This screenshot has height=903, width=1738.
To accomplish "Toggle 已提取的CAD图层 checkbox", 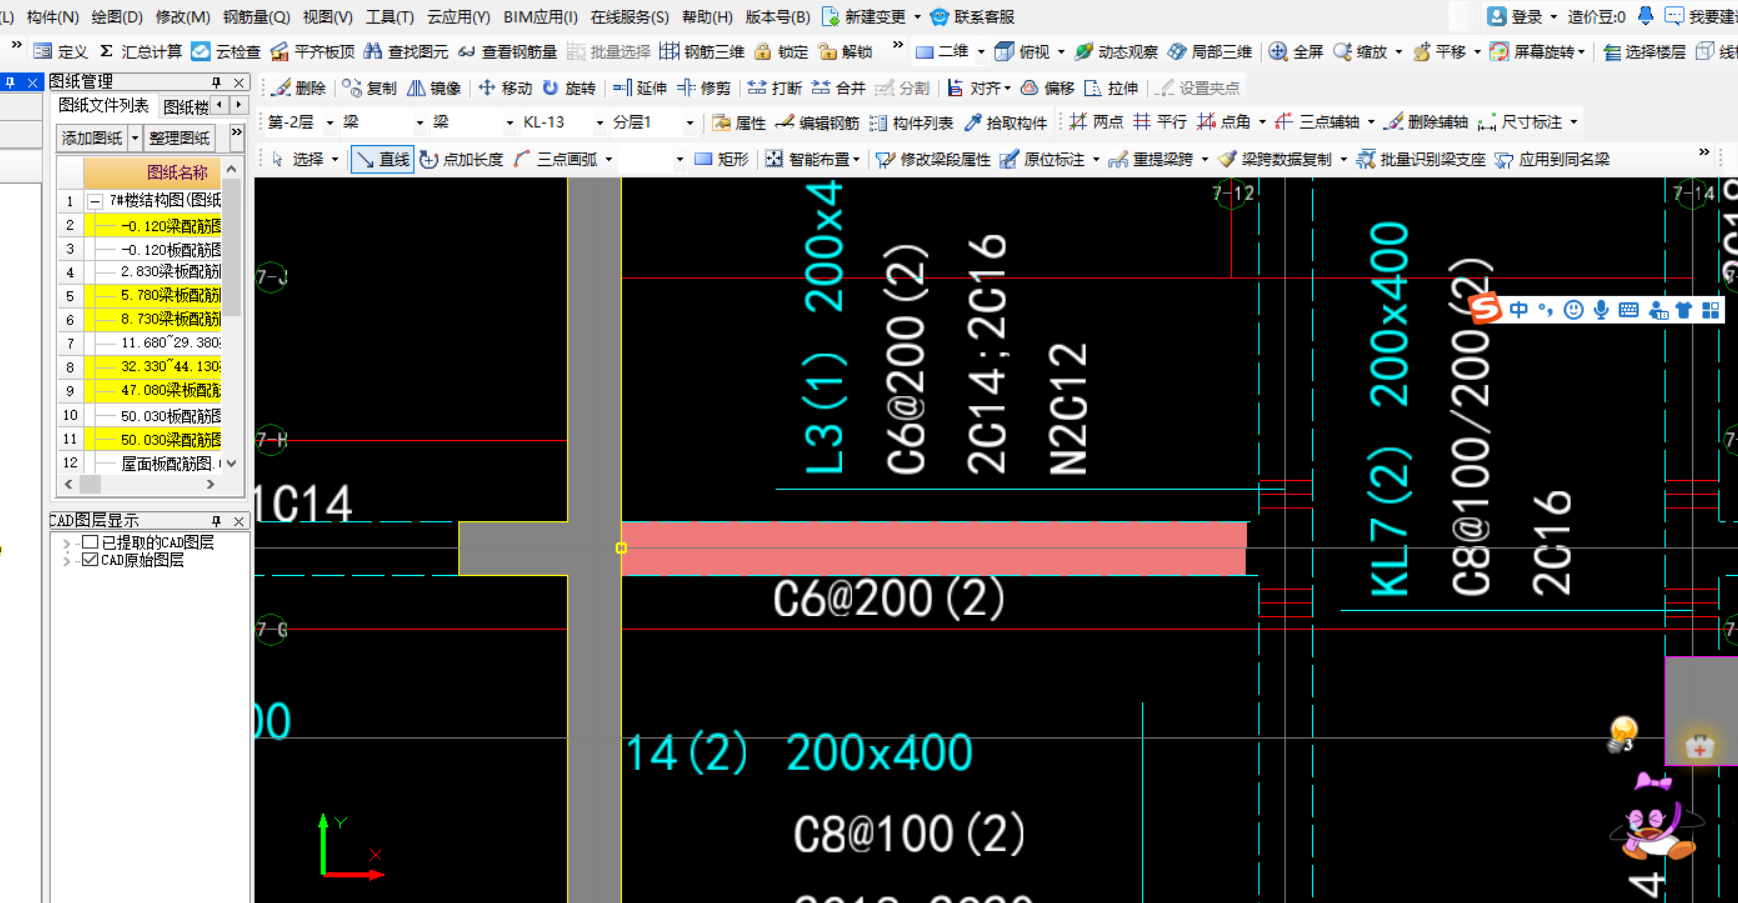I will [x=90, y=542].
